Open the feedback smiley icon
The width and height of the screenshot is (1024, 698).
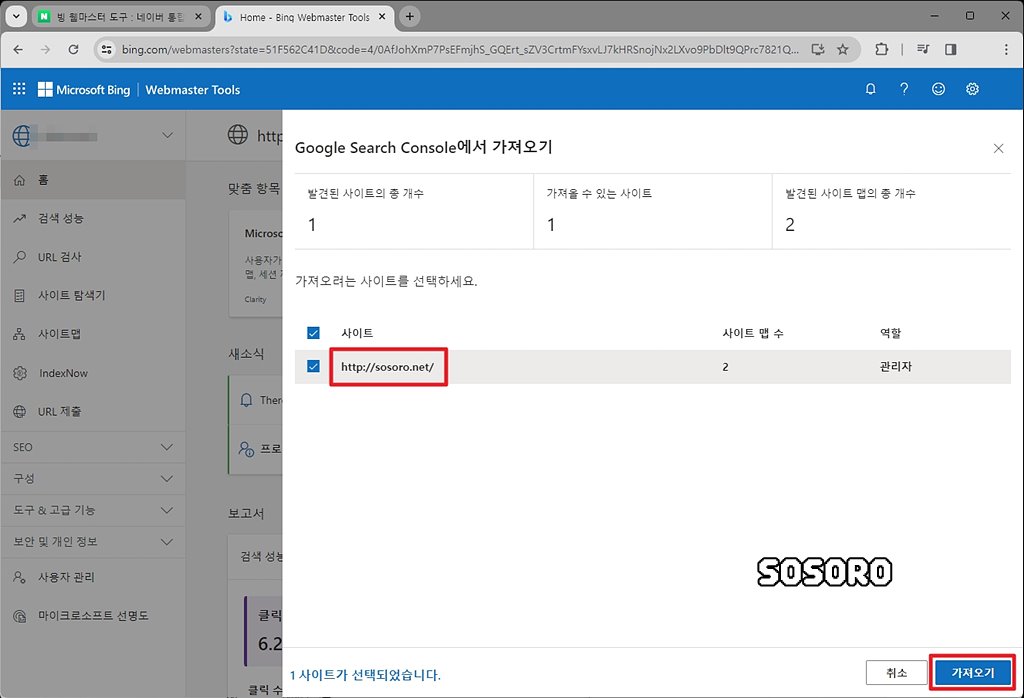click(938, 89)
